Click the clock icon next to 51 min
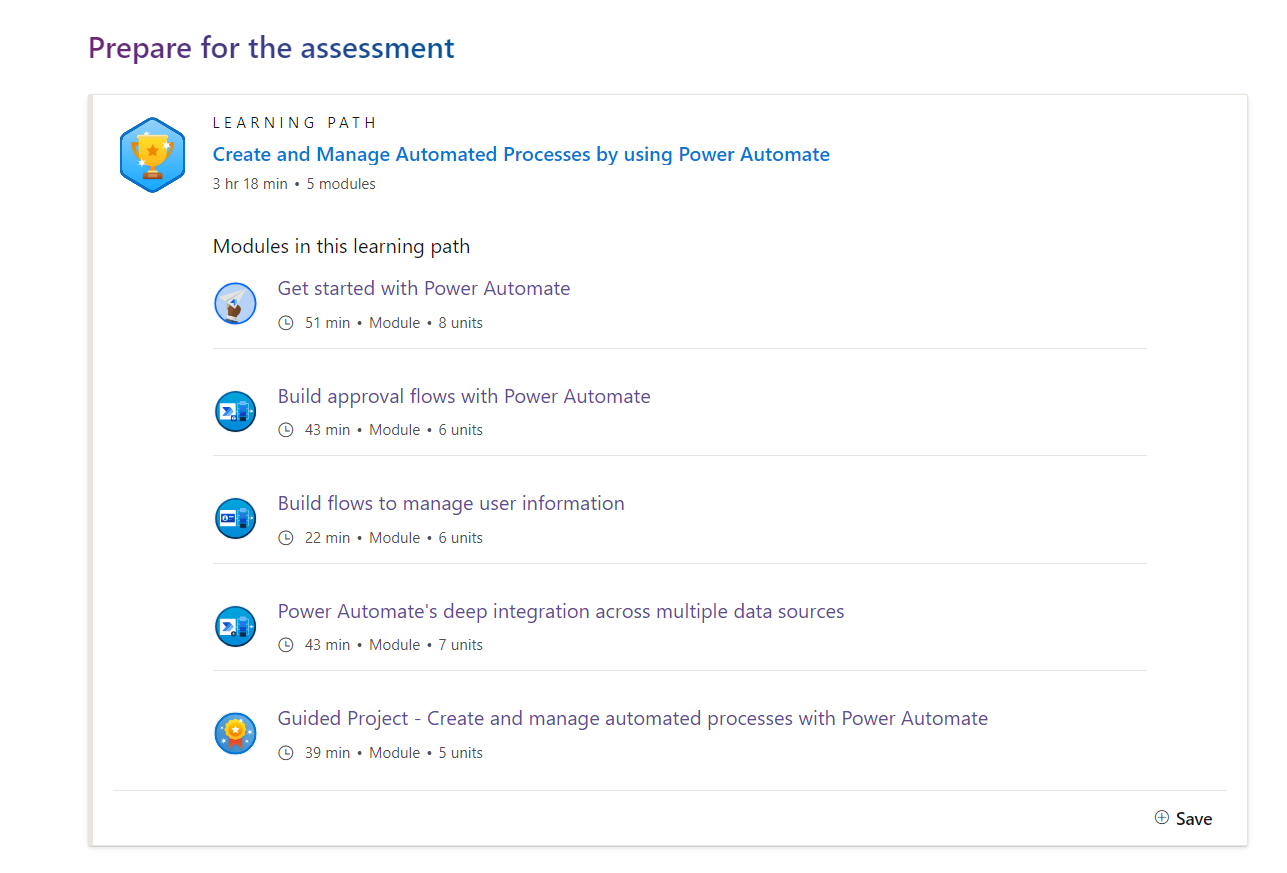This screenshot has width=1287, height=873. 286,323
